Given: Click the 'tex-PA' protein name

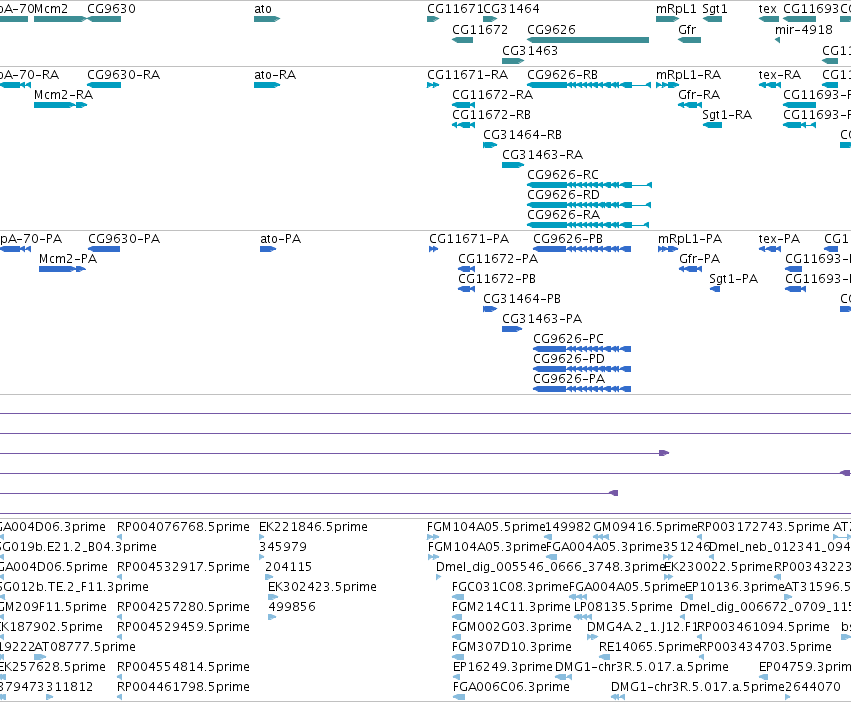Looking at the screenshot, I should 779,239.
